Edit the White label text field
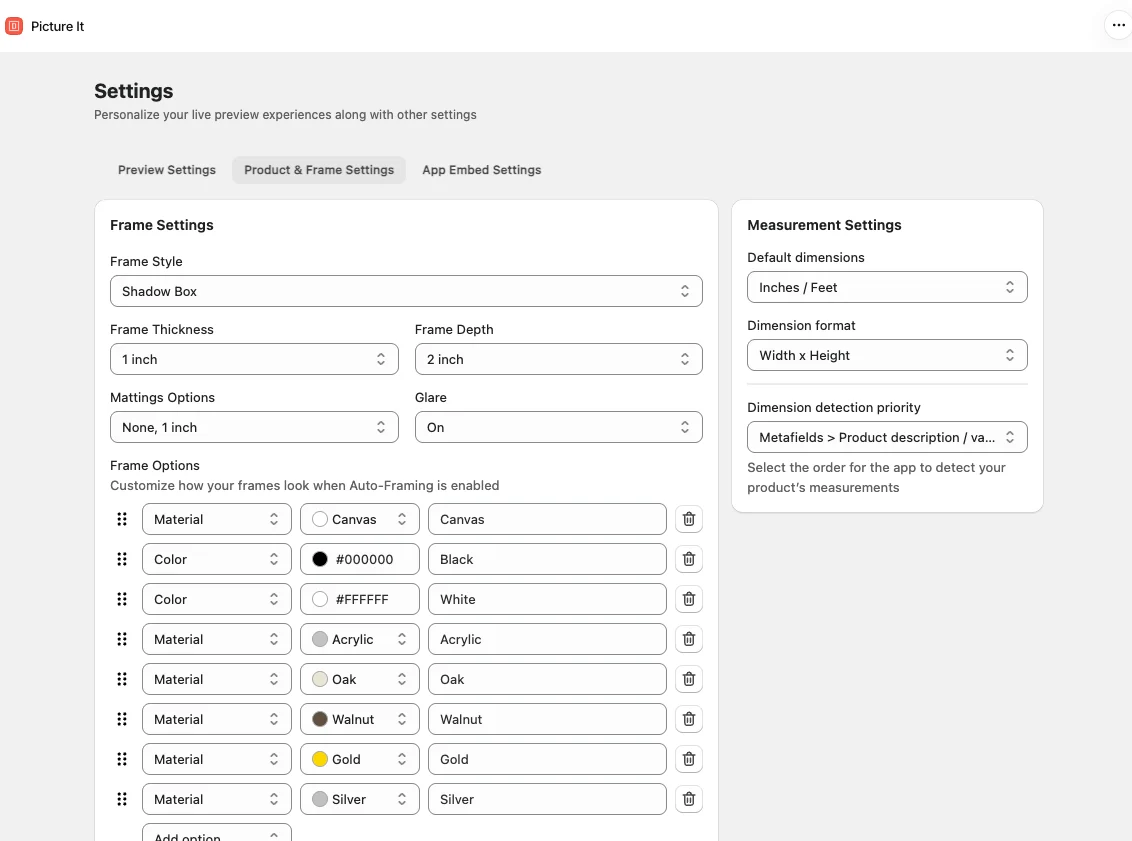1132x841 pixels. click(x=547, y=599)
